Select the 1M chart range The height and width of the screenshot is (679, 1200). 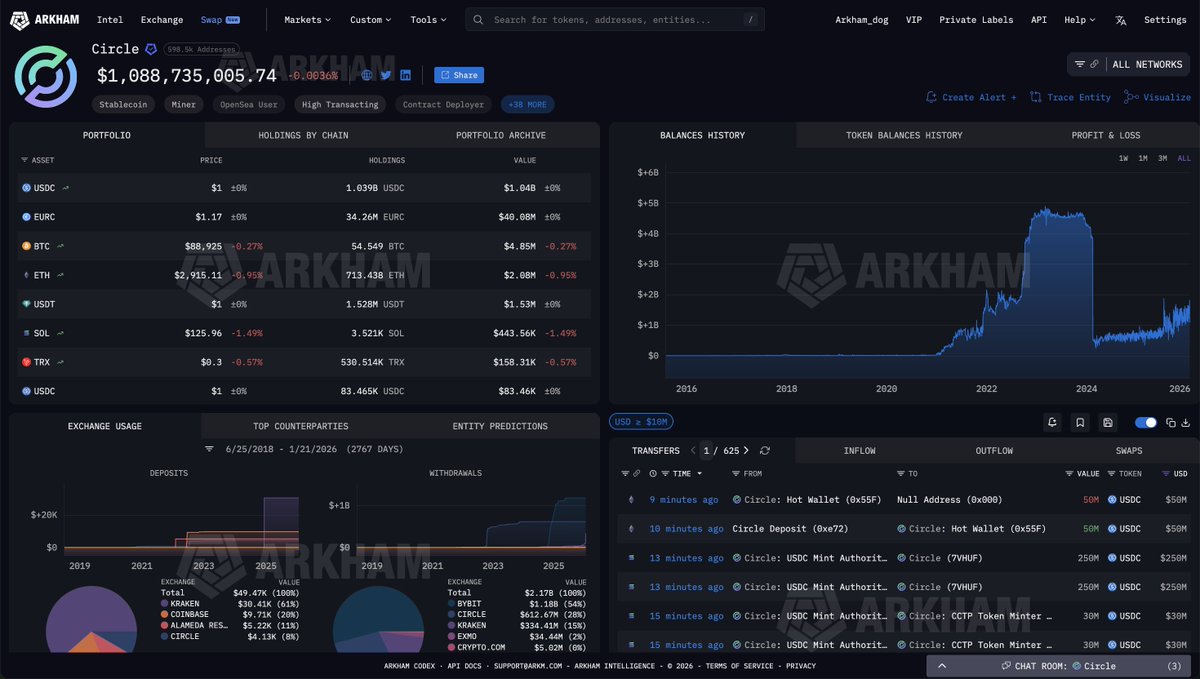(1143, 158)
